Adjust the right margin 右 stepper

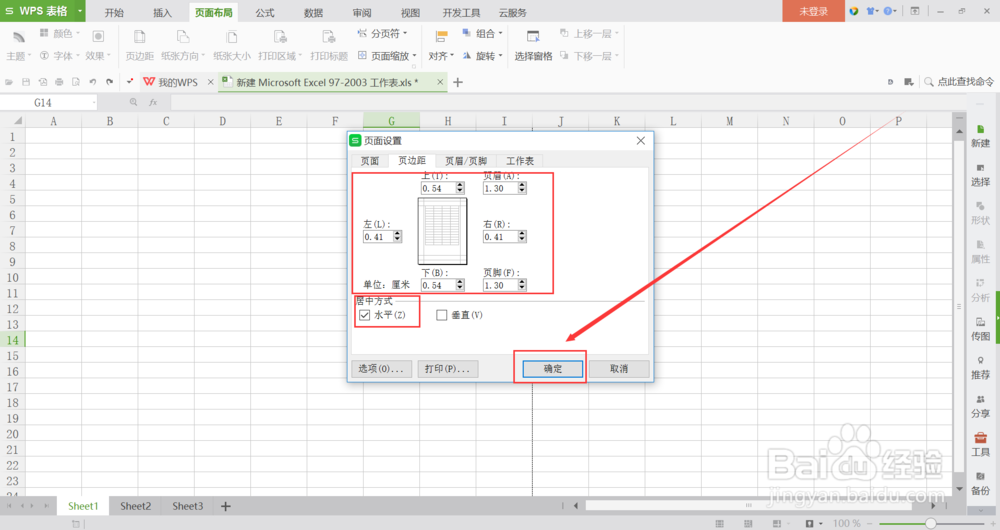click(522, 237)
